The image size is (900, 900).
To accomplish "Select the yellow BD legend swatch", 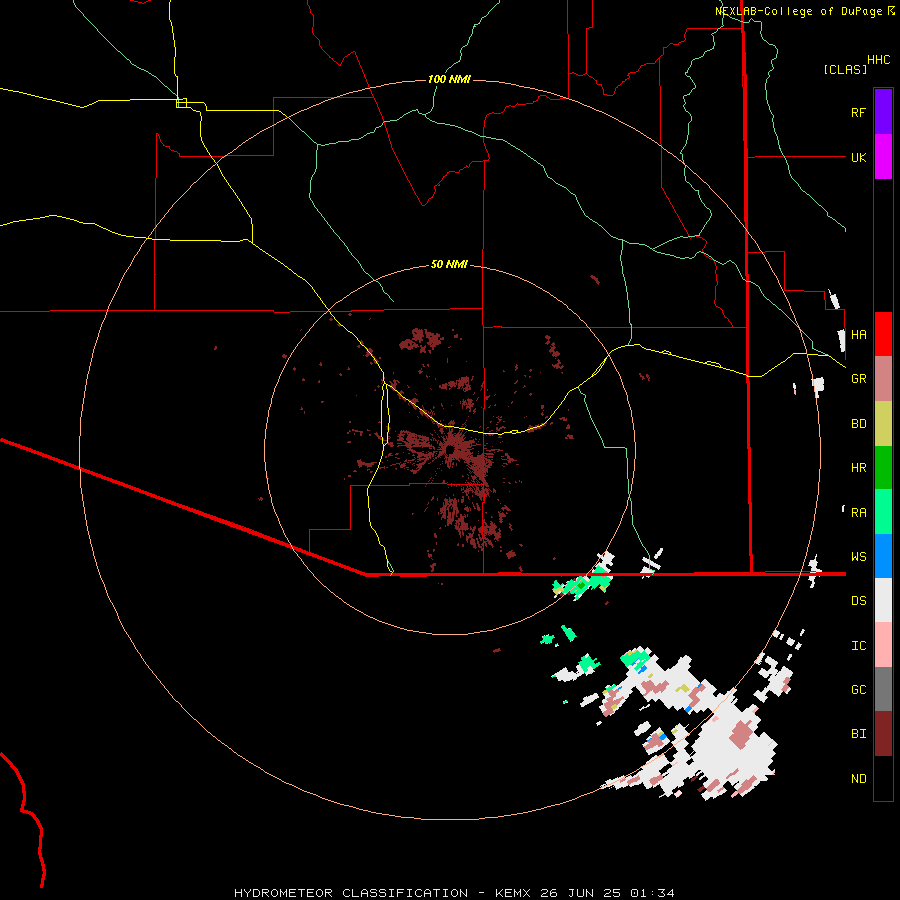I will (883, 423).
